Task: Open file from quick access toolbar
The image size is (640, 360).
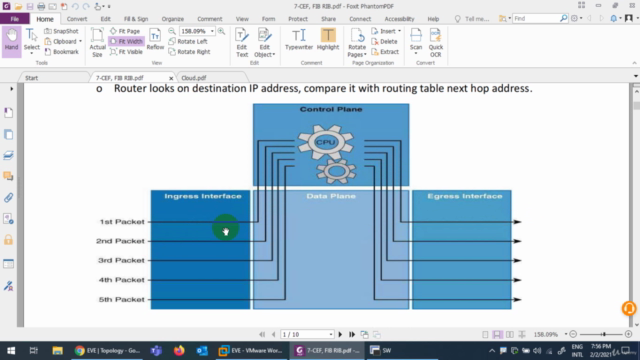Action: [x=18, y=6]
